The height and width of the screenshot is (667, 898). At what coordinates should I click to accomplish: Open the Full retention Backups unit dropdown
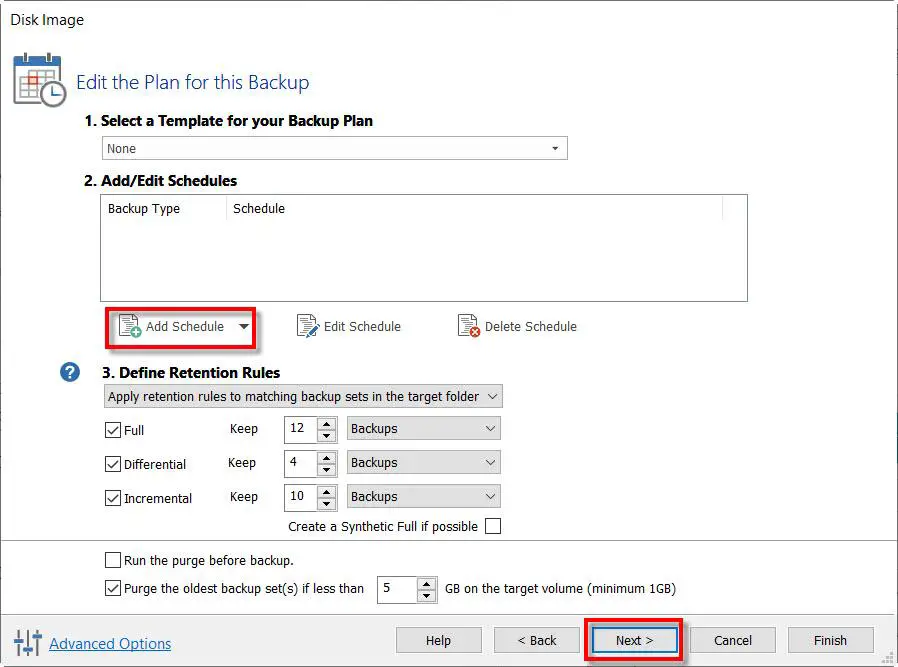point(423,429)
